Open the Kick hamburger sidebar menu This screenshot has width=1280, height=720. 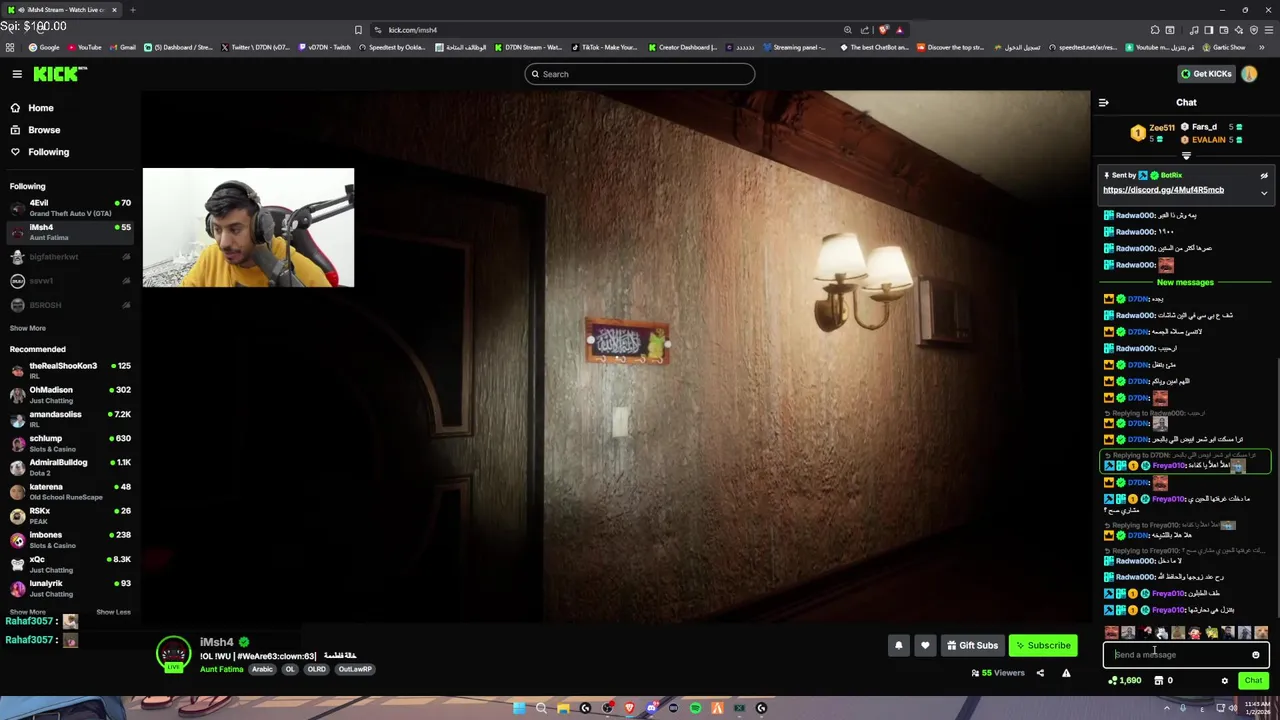(17, 74)
